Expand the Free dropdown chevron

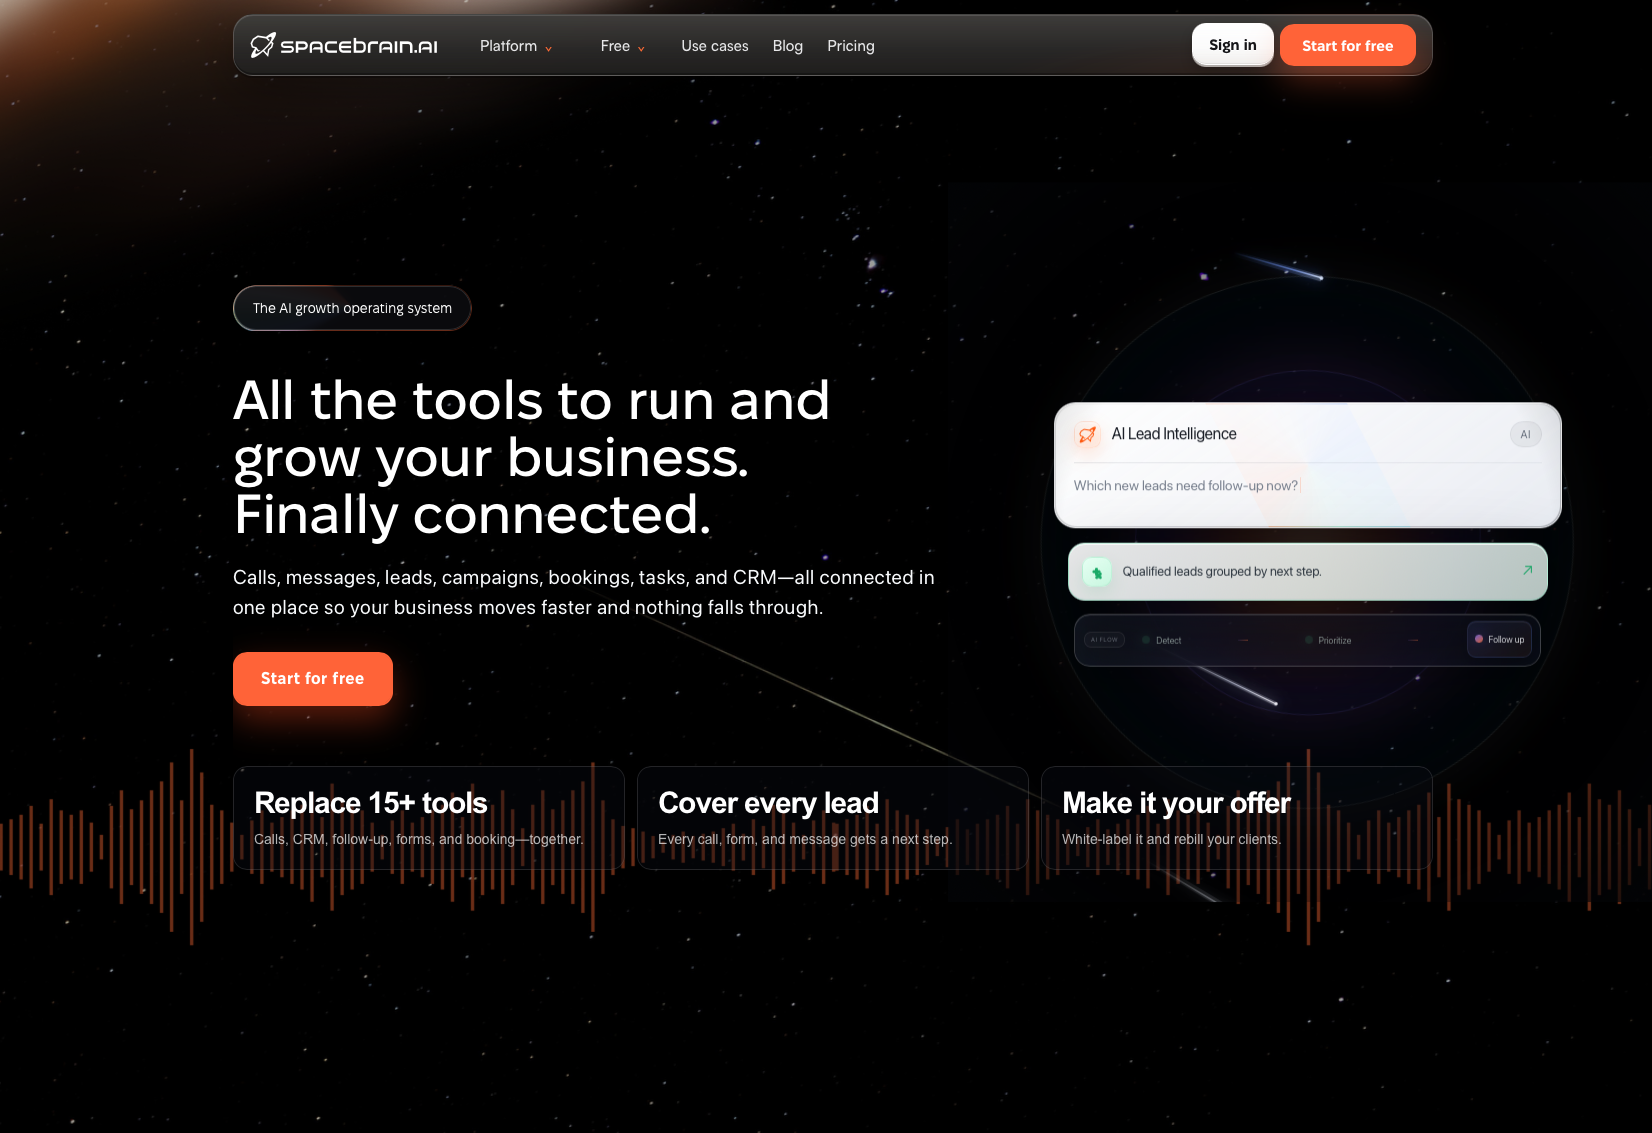pos(641,48)
